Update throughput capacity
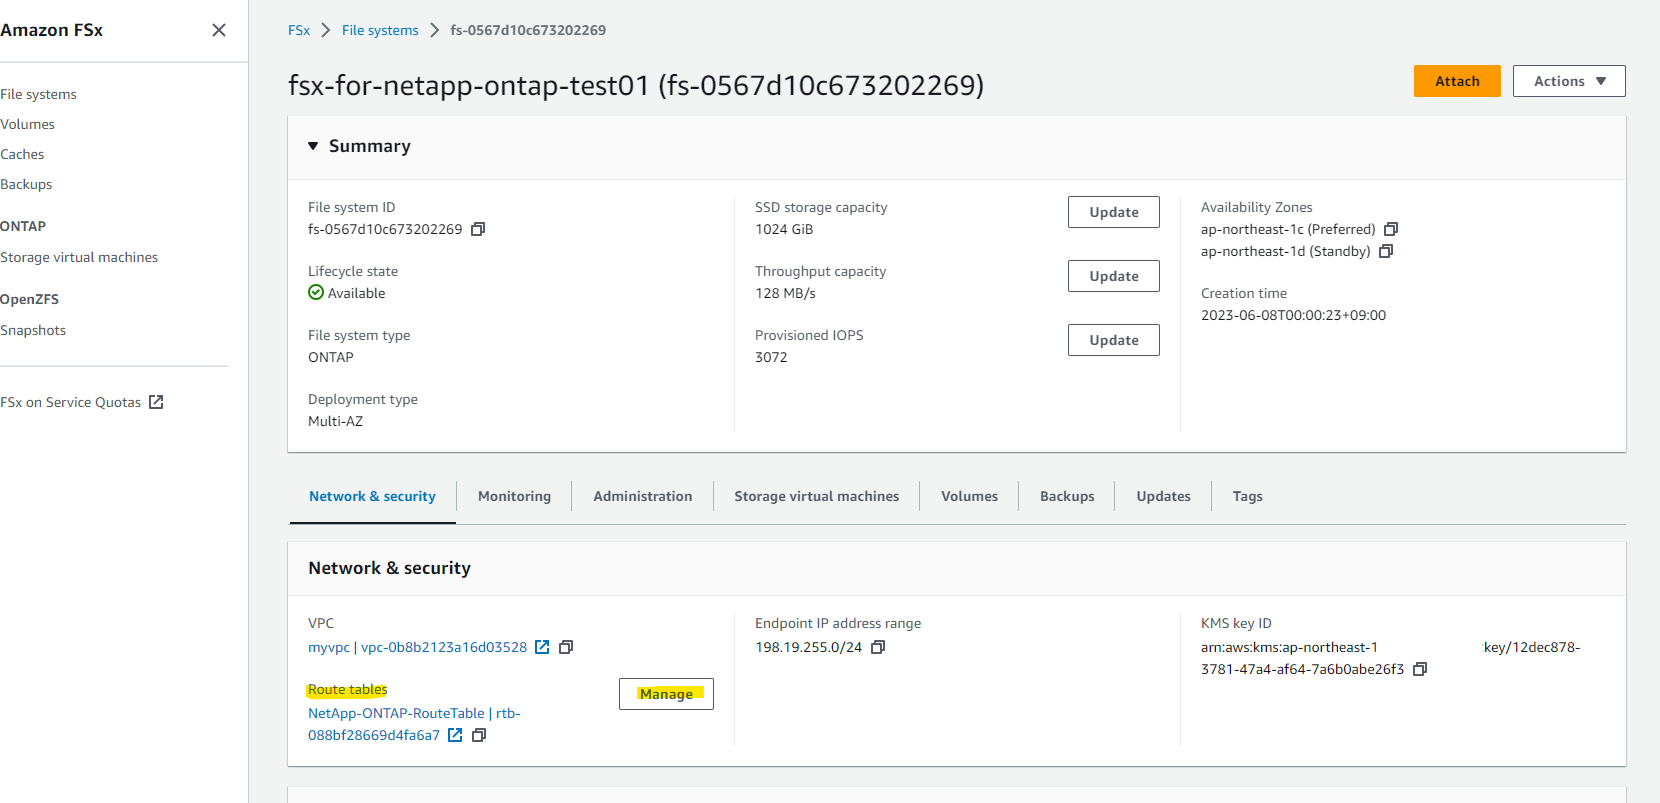The width and height of the screenshot is (1660, 803). pyautogui.click(x=1114, y=276)
